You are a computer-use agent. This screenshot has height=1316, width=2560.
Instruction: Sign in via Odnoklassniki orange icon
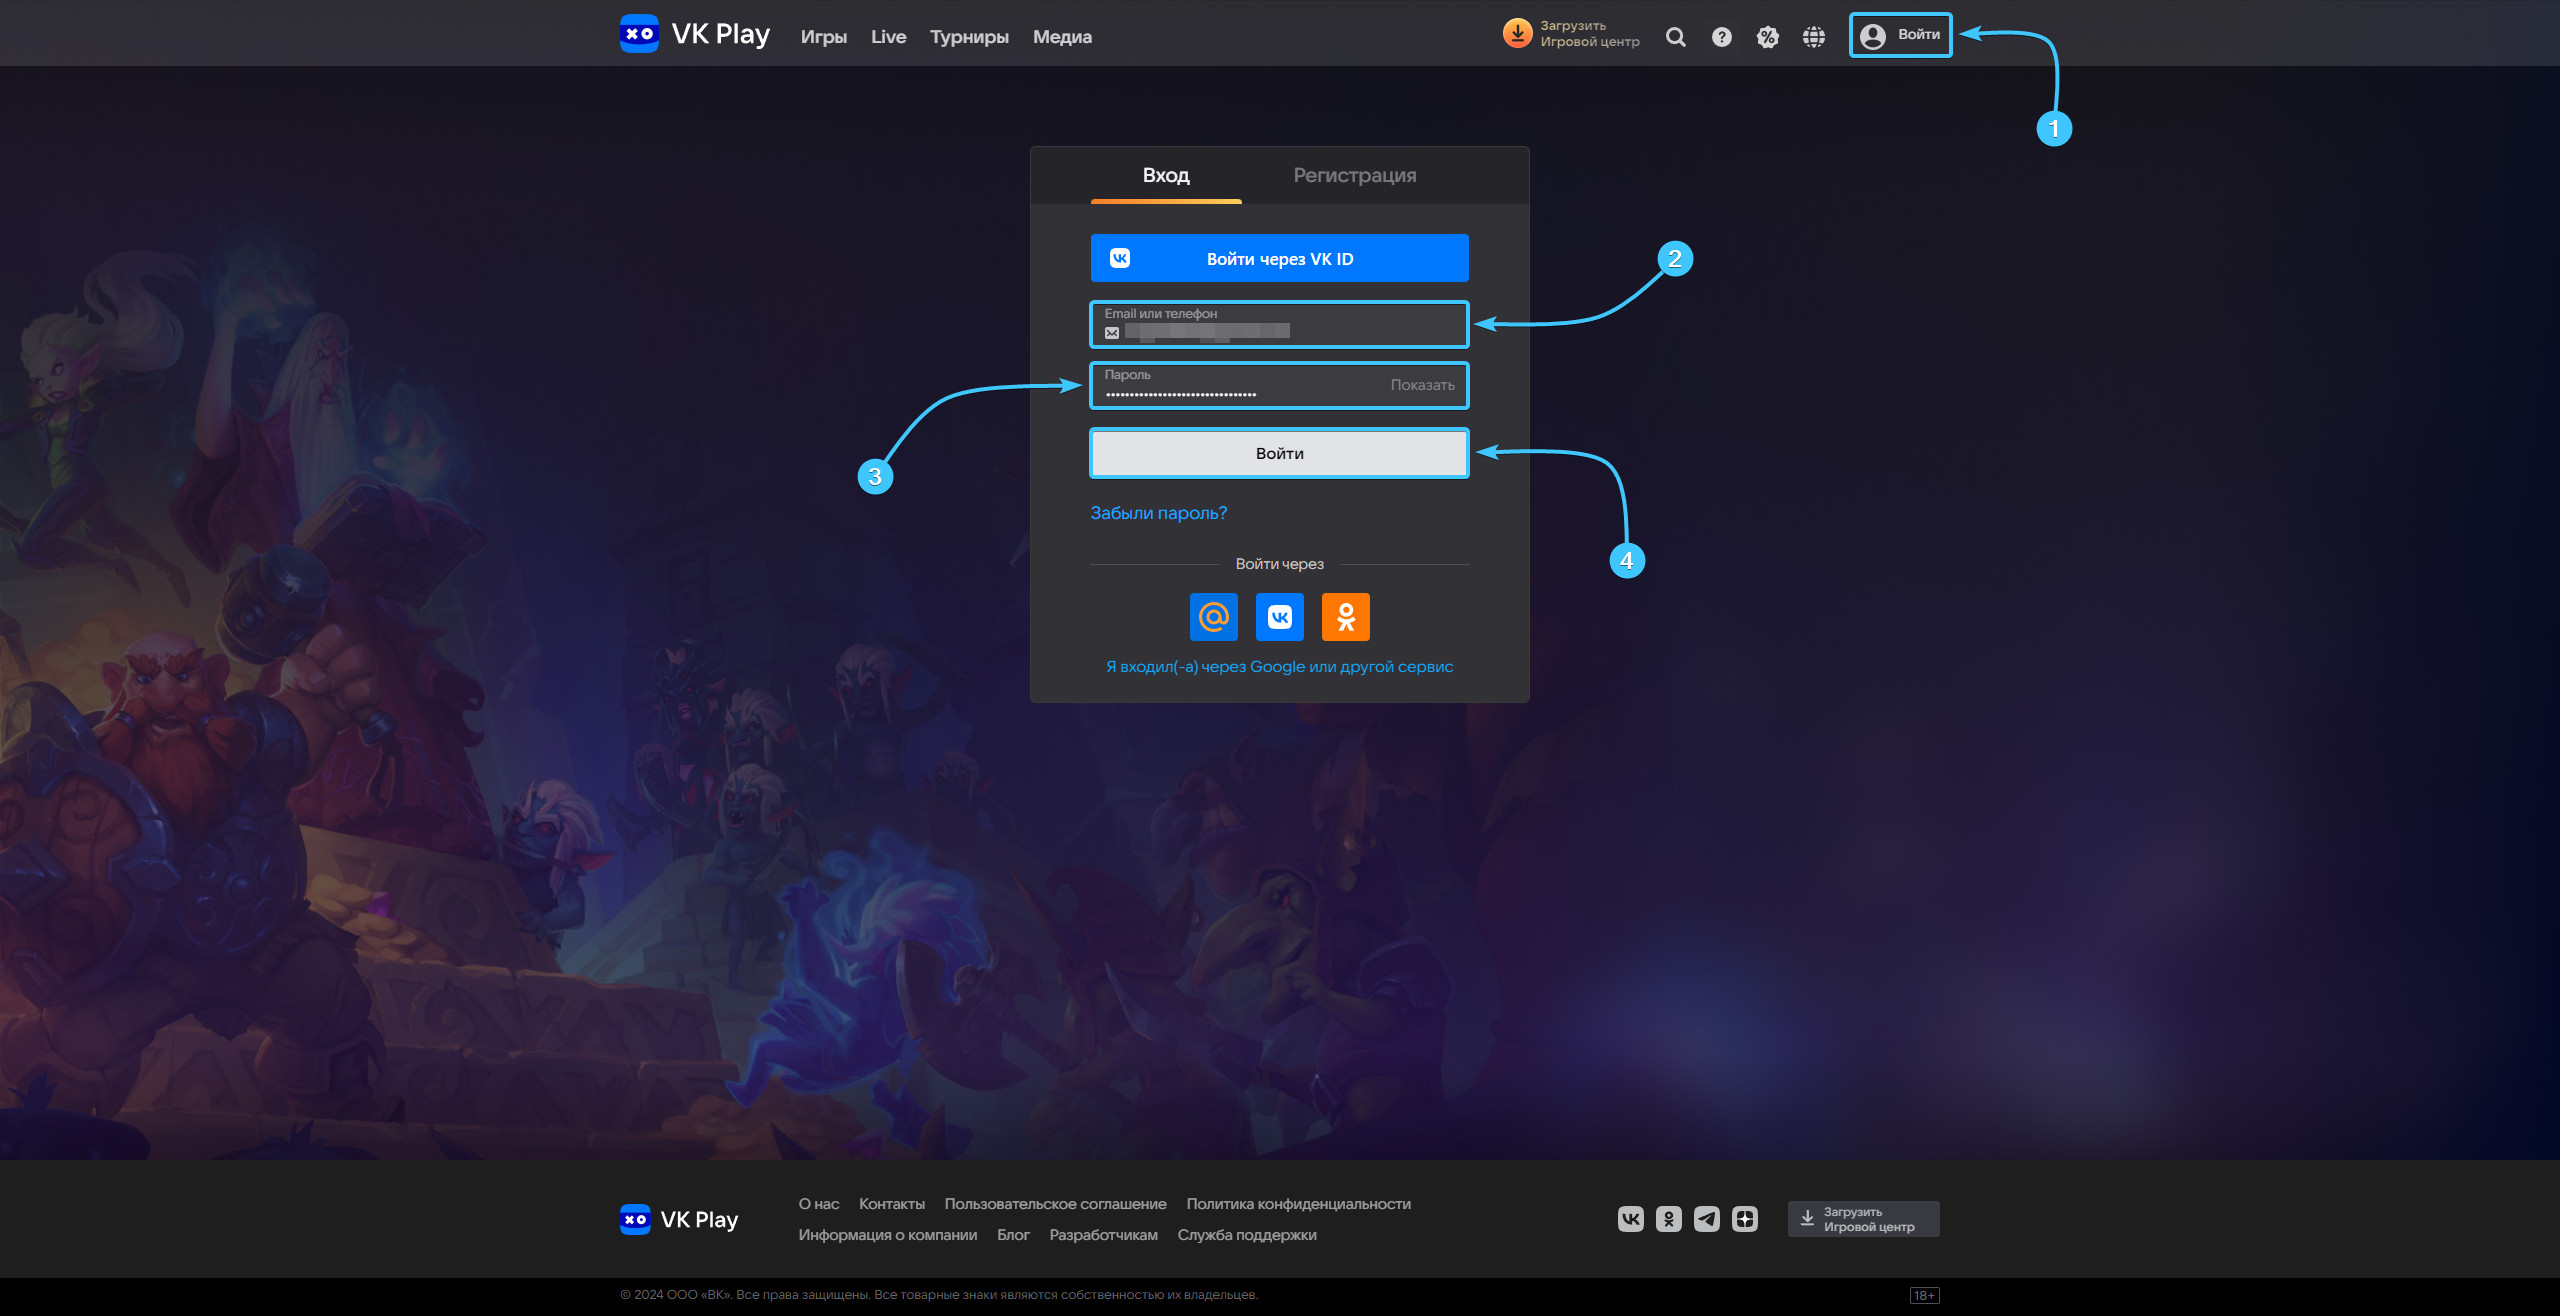1345,617
